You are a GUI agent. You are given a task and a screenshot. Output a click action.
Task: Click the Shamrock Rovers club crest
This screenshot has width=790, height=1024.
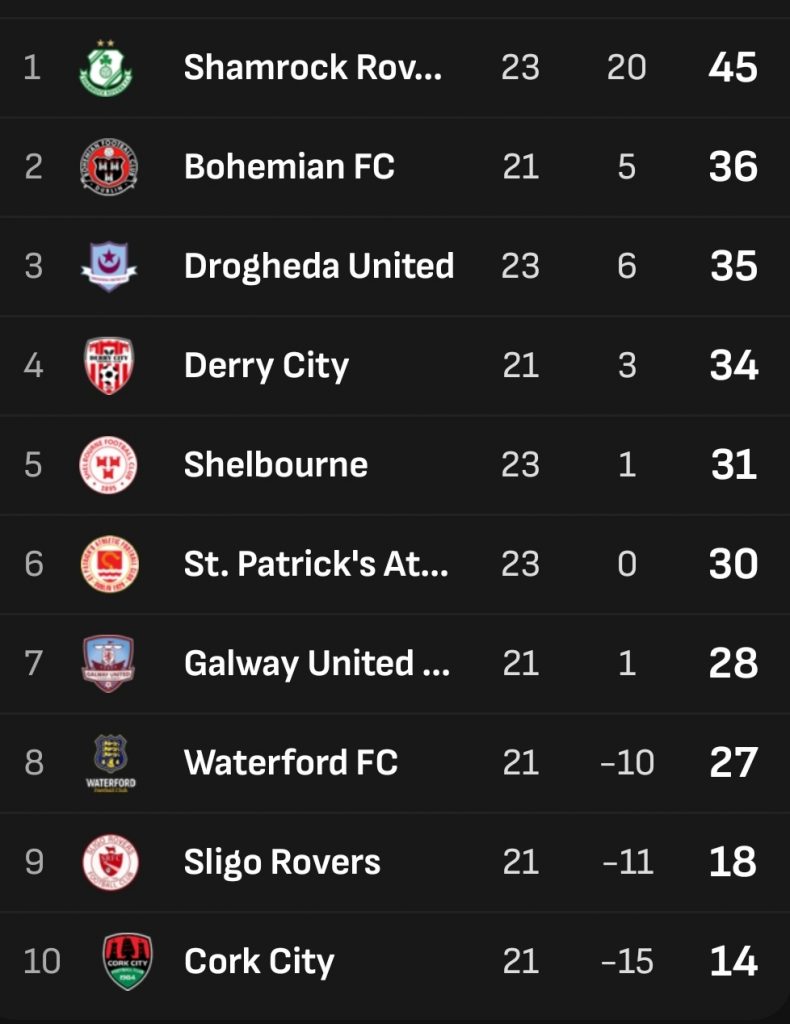point(106,68)
